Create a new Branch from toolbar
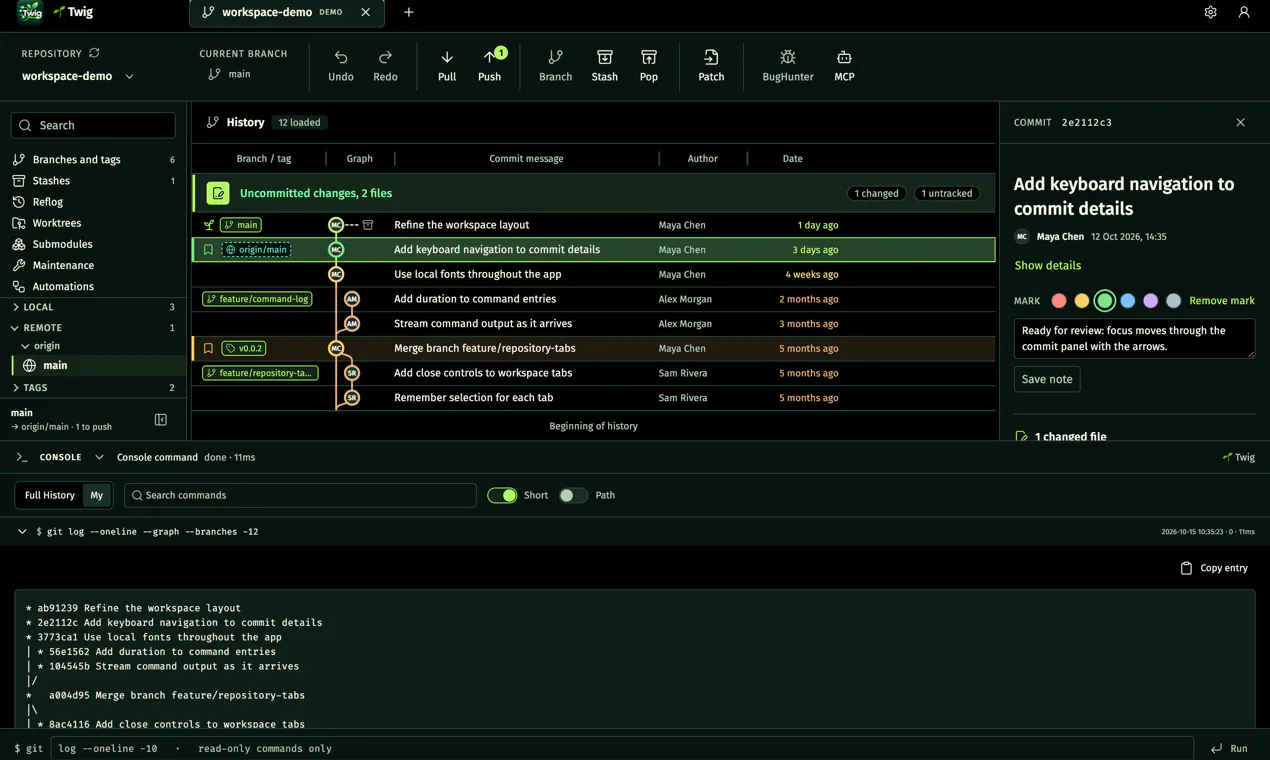This screenshot has height=760, width=1270. [556, 66]
